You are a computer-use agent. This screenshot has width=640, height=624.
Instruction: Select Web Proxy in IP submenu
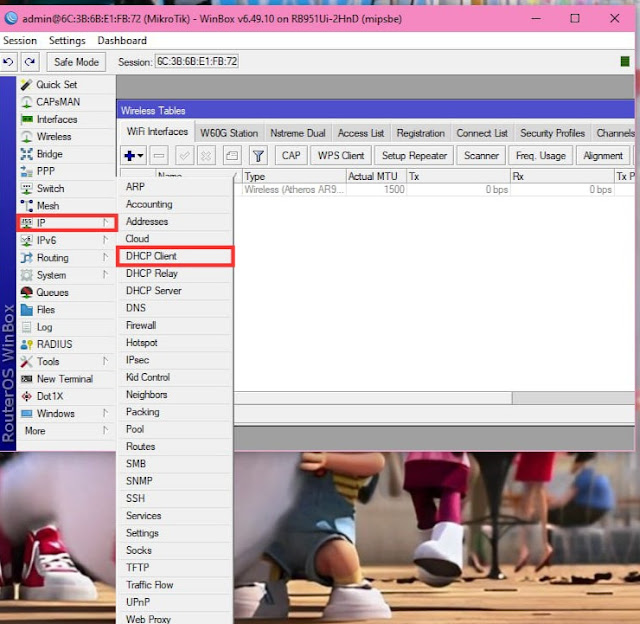tap(175, 619)
